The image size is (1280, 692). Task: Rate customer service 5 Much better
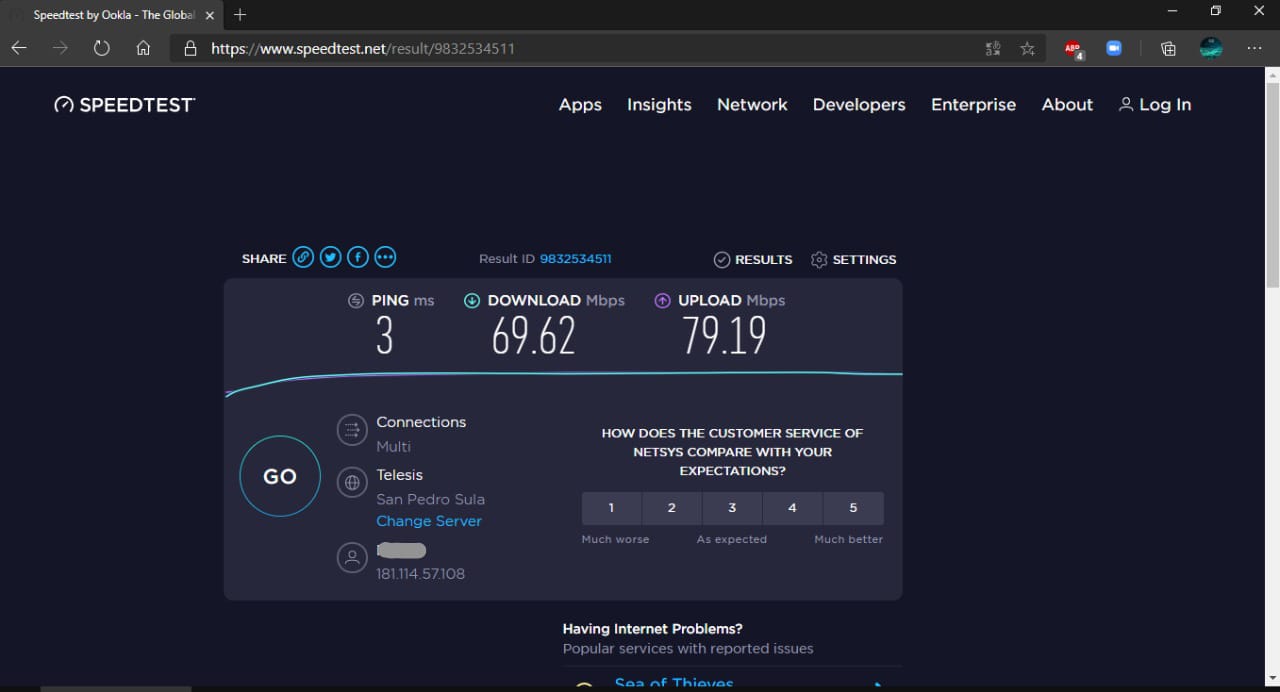point(853,508)
